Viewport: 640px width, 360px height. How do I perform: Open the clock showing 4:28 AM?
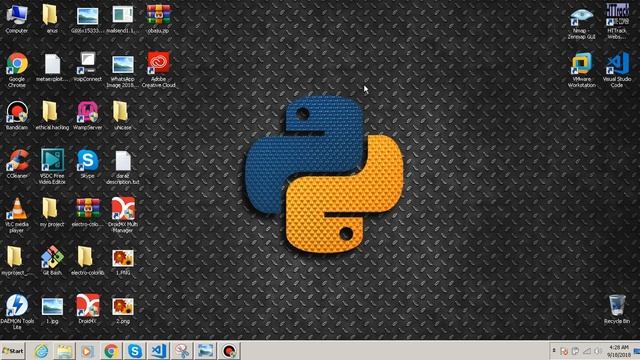coord(618,351)
